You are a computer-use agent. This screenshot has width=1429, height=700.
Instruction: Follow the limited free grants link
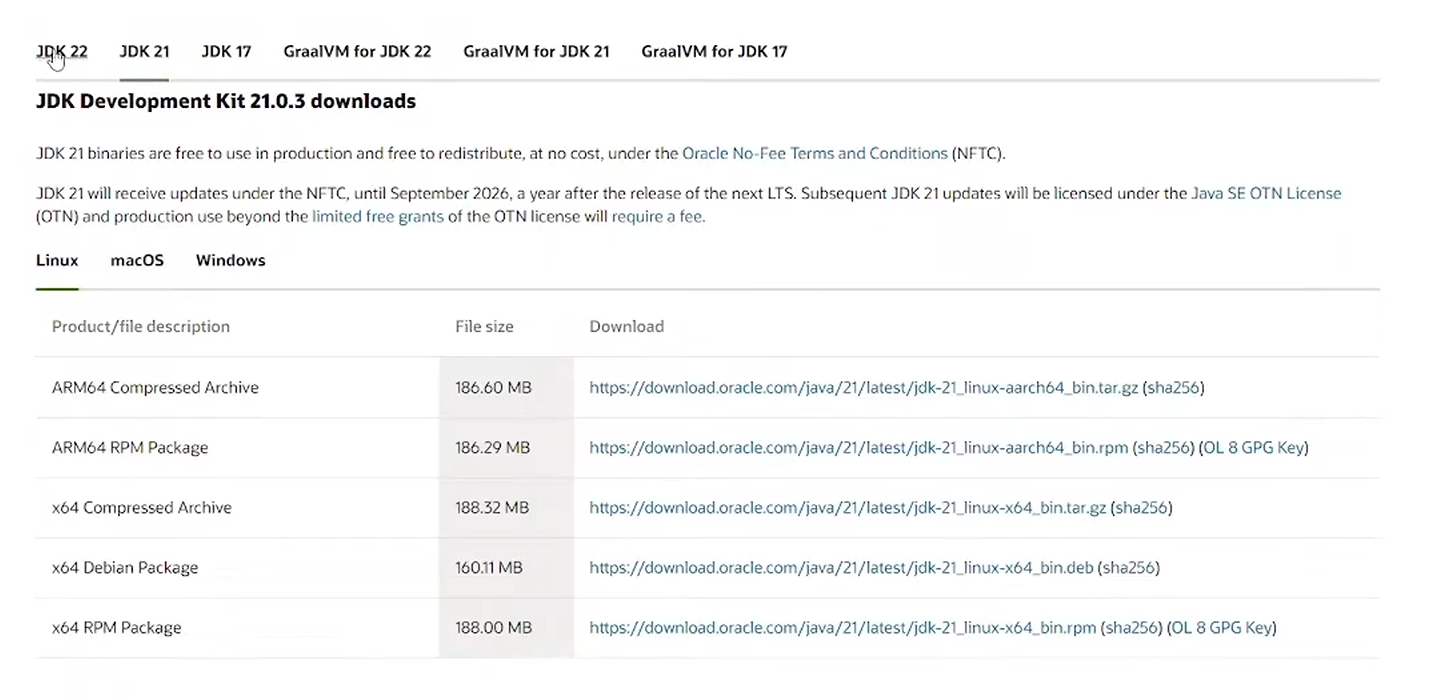pos(378,216)
